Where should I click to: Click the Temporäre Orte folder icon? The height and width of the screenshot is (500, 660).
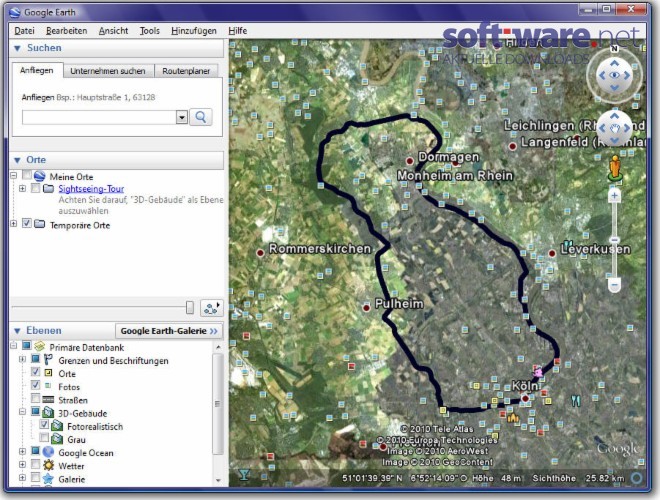click(40, 224)
